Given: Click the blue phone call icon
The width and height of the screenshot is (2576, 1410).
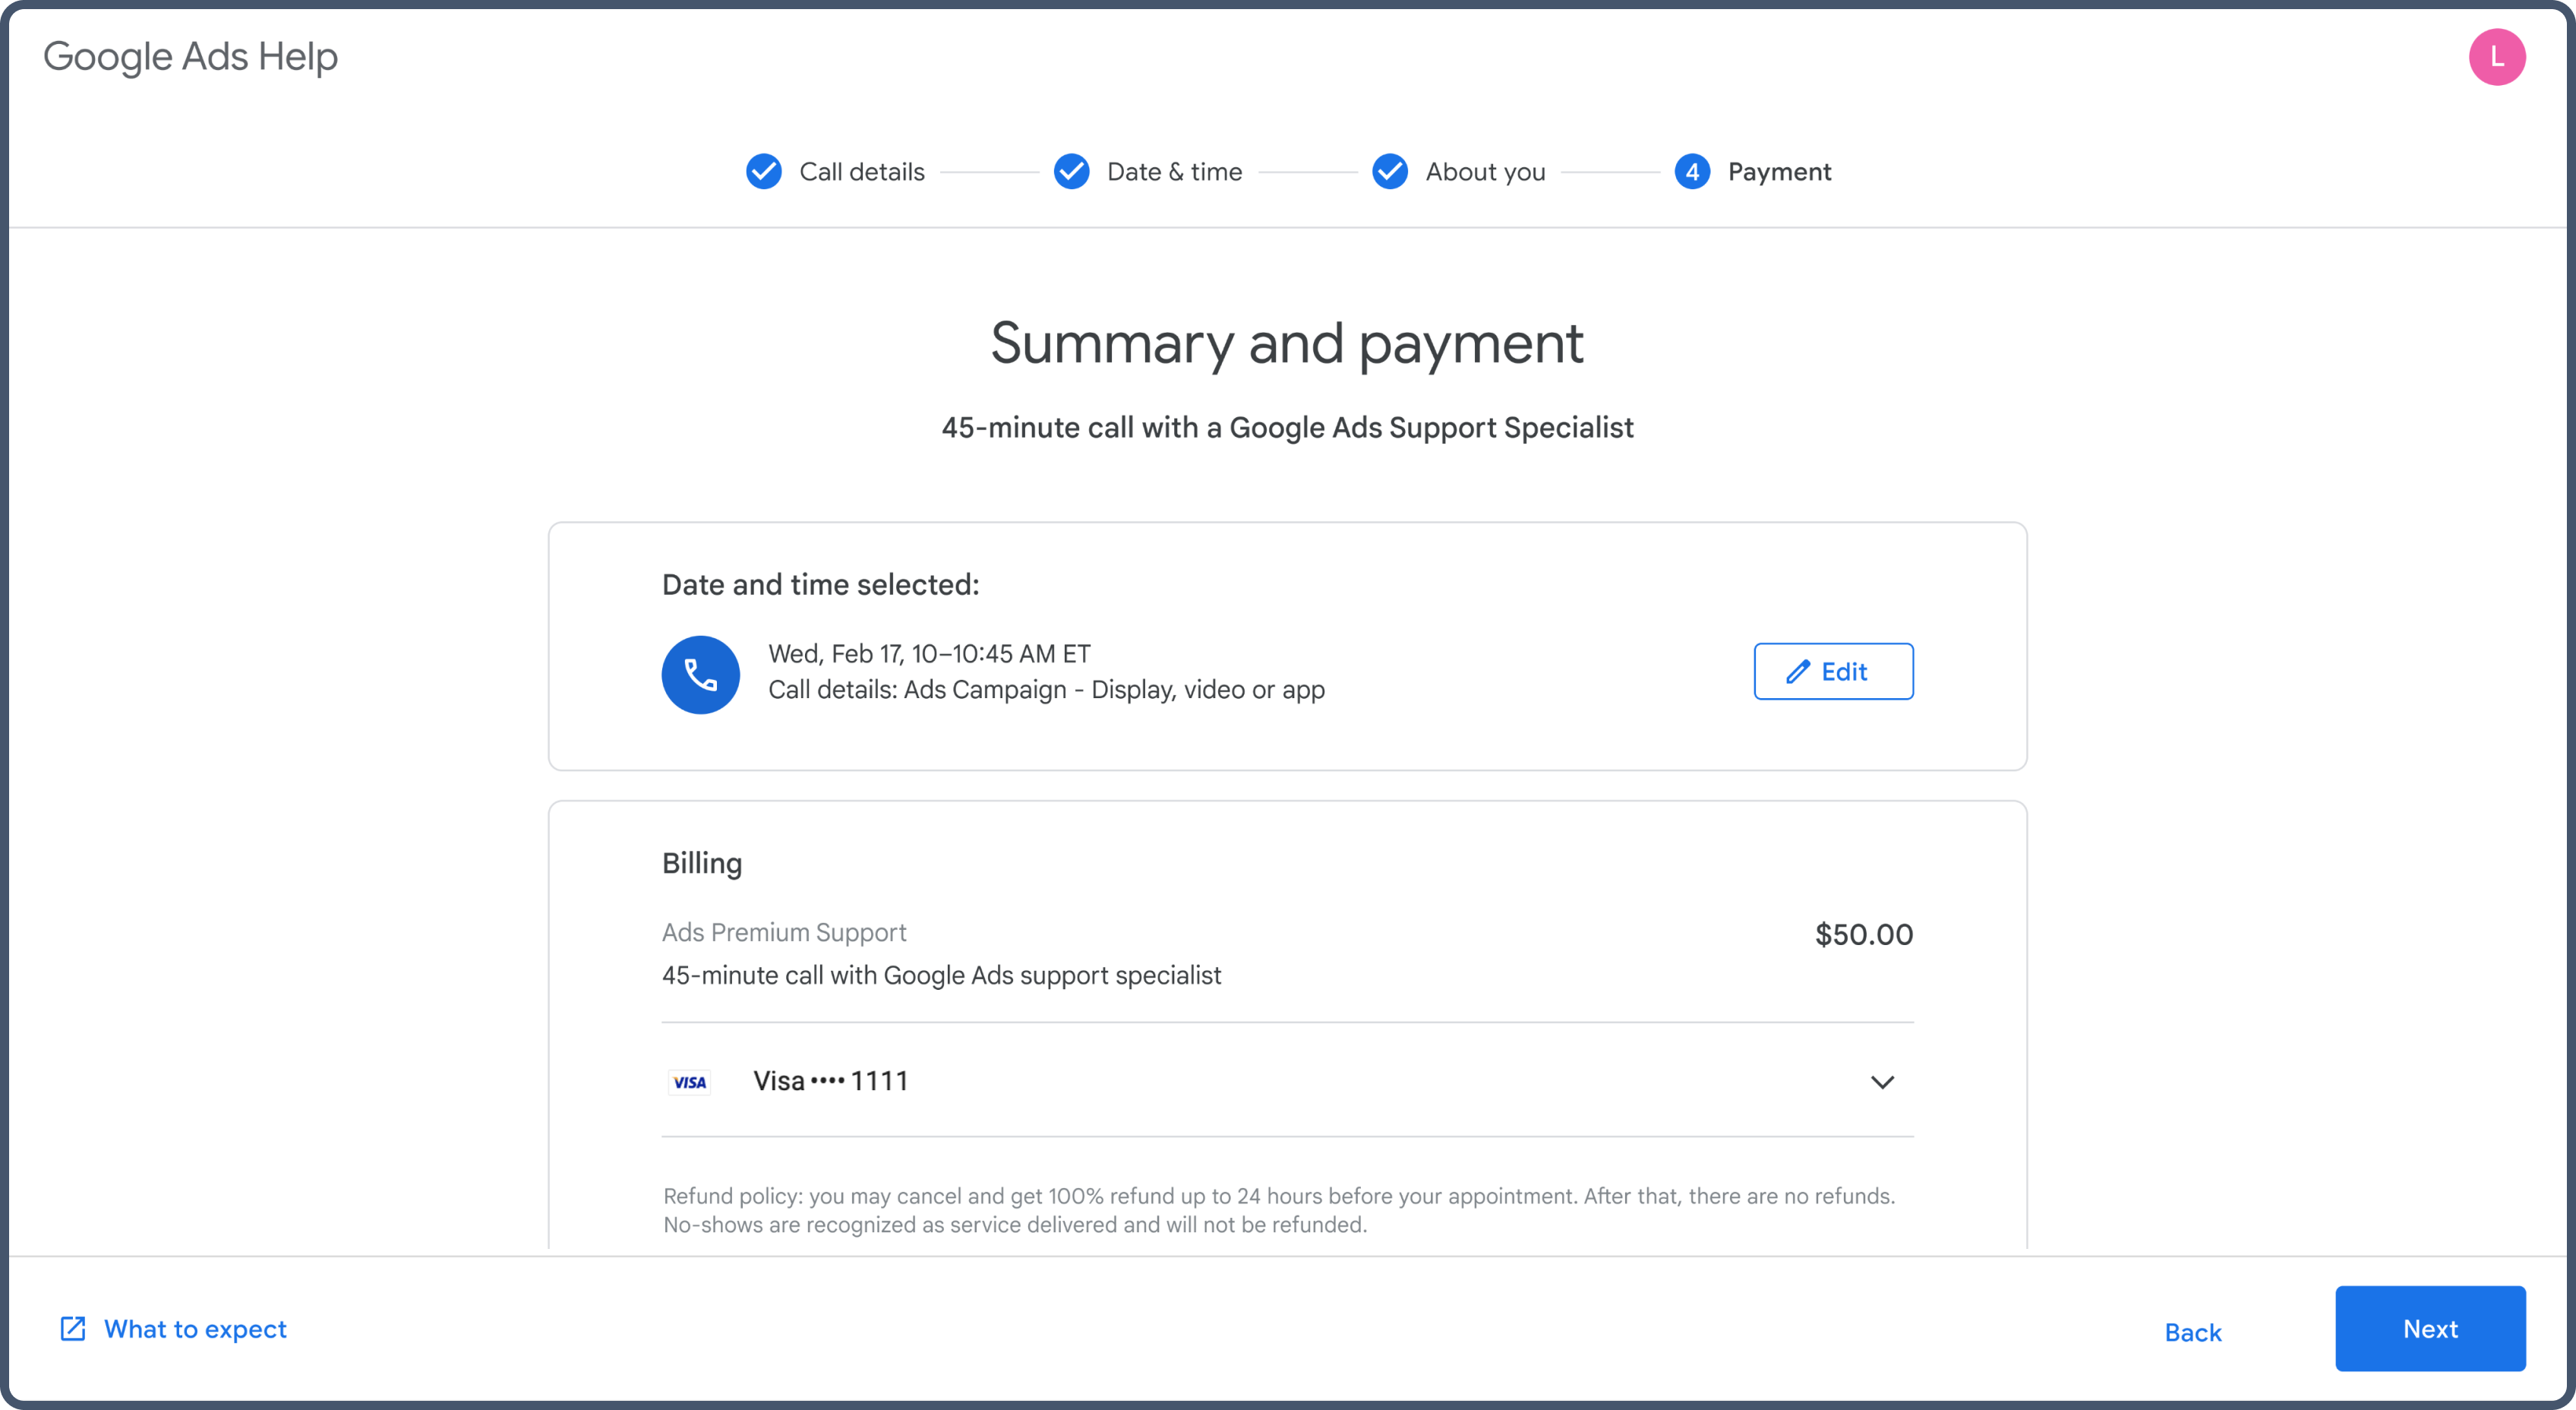Looking at the screenshot, I should pos(700,675).
